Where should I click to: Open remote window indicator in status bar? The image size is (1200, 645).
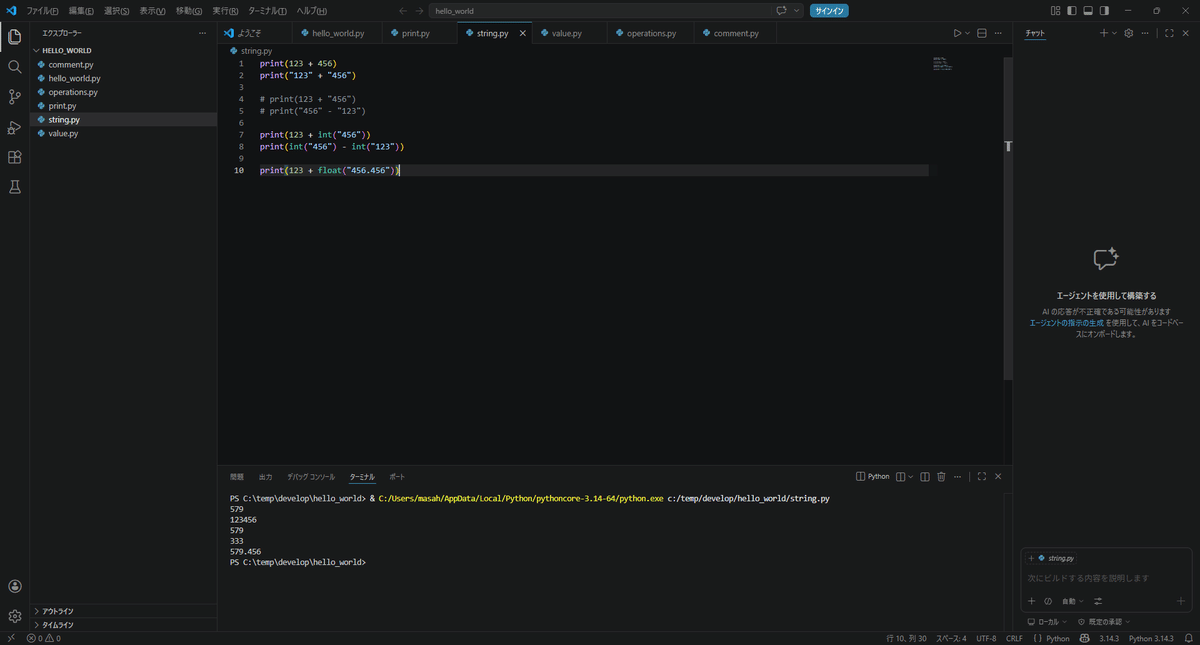click(11, 638)
